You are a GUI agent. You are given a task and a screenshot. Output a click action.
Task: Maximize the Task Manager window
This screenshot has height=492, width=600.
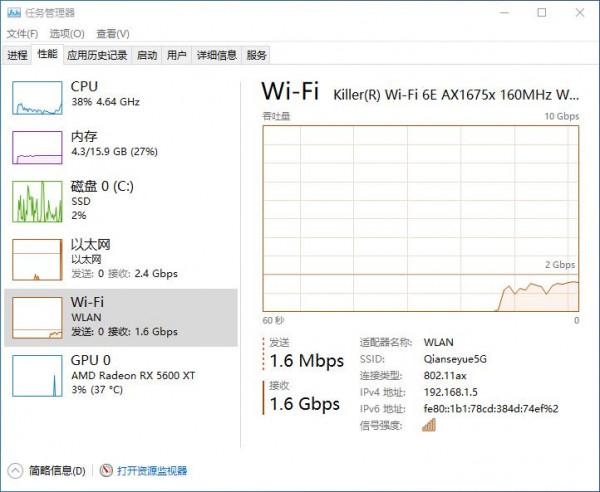[x=542, y=13]
